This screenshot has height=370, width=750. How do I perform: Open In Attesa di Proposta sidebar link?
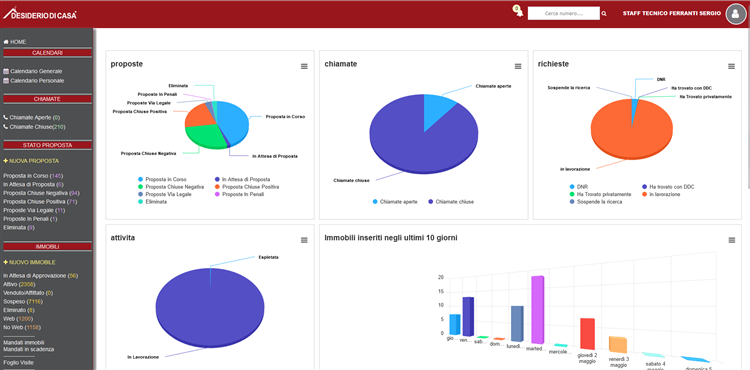click(x=33, y=185)
